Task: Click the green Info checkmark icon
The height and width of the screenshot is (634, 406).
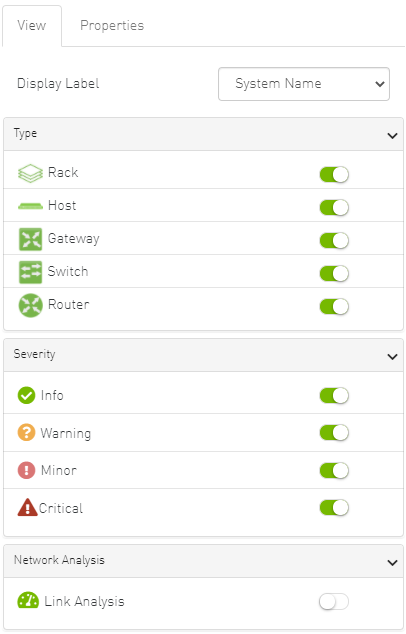Action: (x=26, y=395)
